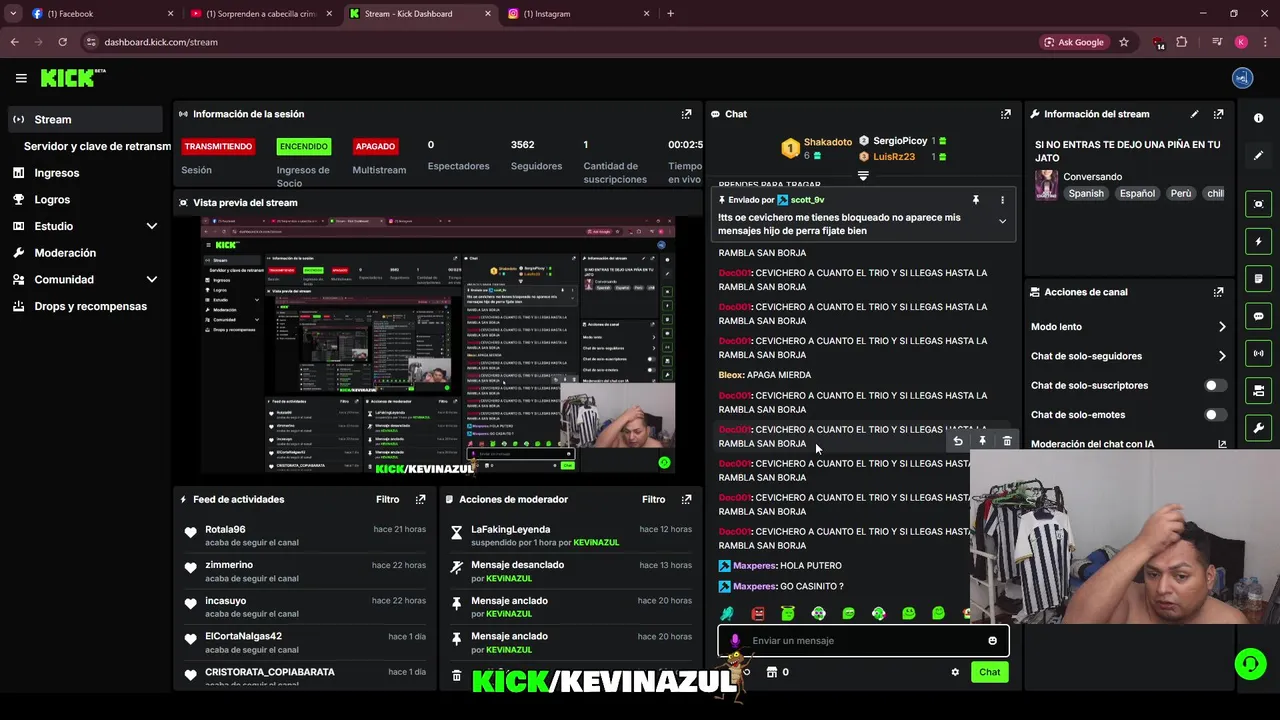Open Filtro in Feed de actividades
The height and width of the screenshot is (720, 1280).
click(x=387, y=499)
